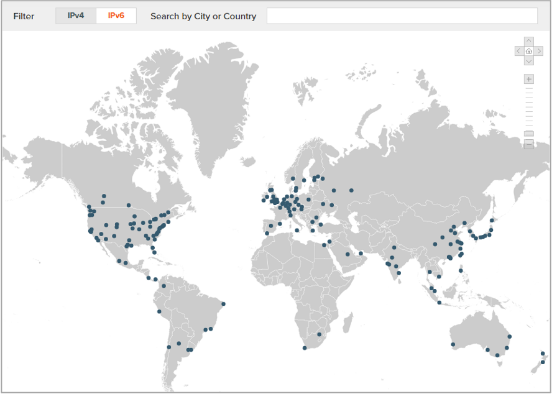Click the Search by City or Country field
This screenshot has width=552, height=394.
[x=402, y=16]
